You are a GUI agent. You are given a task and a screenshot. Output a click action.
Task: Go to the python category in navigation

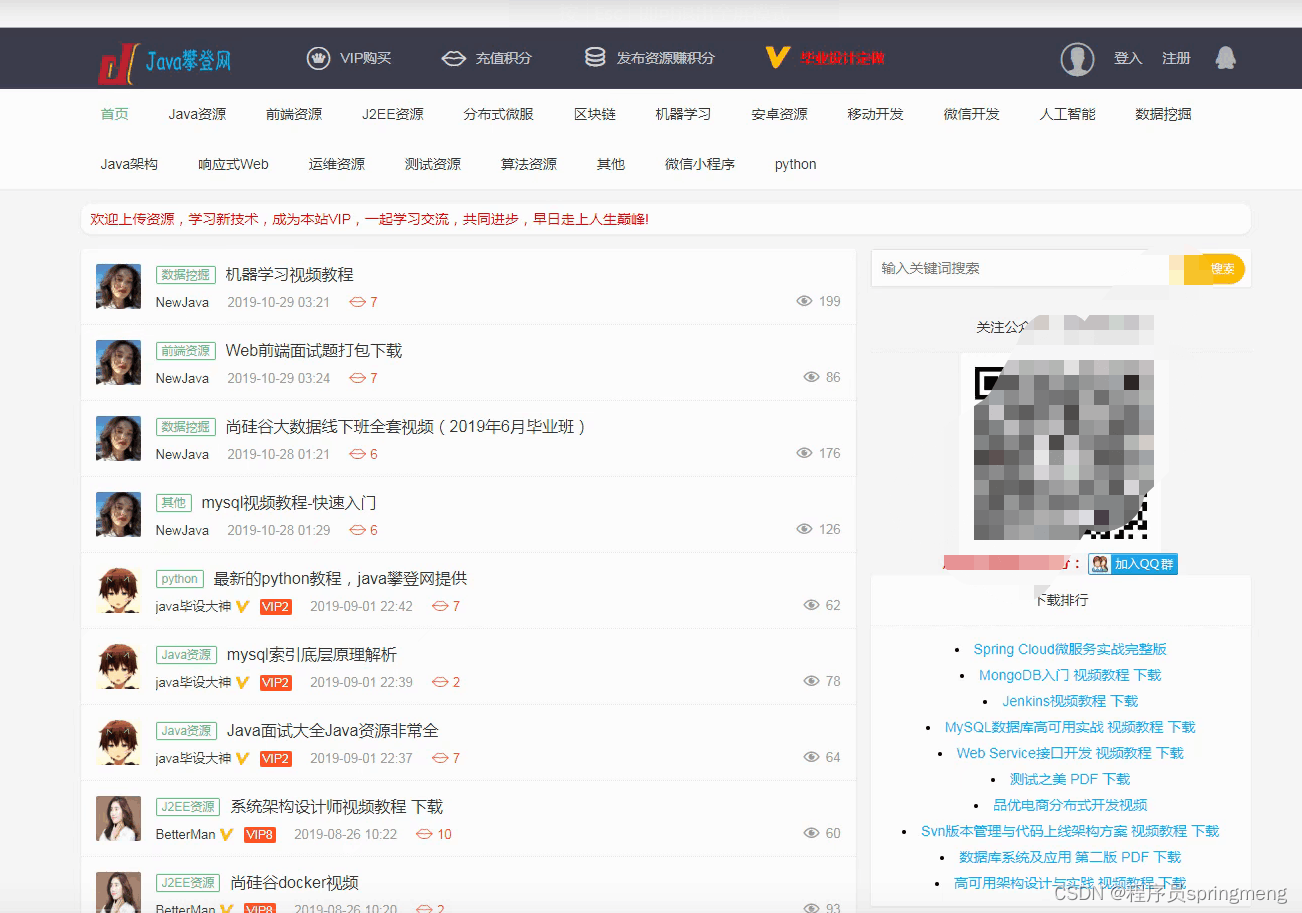[796, 164]
